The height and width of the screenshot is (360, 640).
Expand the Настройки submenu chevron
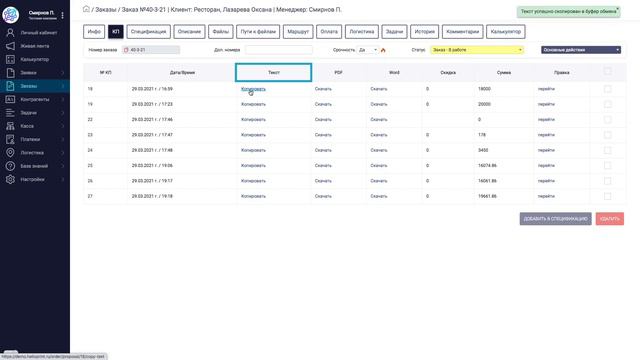click(x=63, y=179)
